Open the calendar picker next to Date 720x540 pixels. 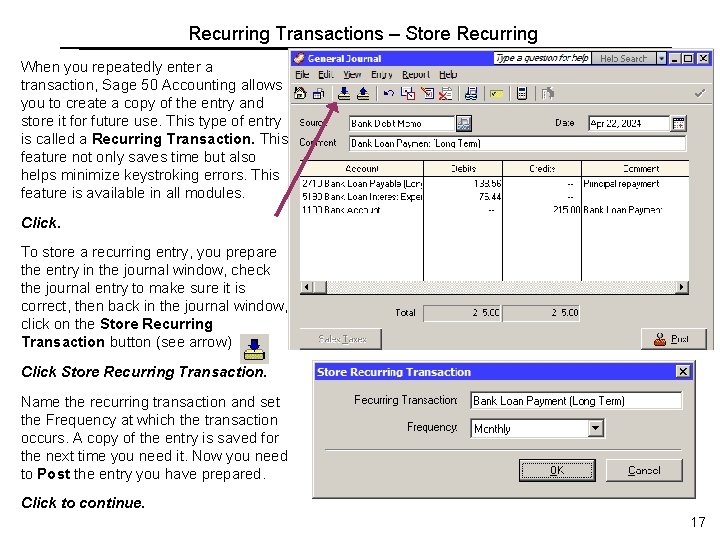(678, 123)
